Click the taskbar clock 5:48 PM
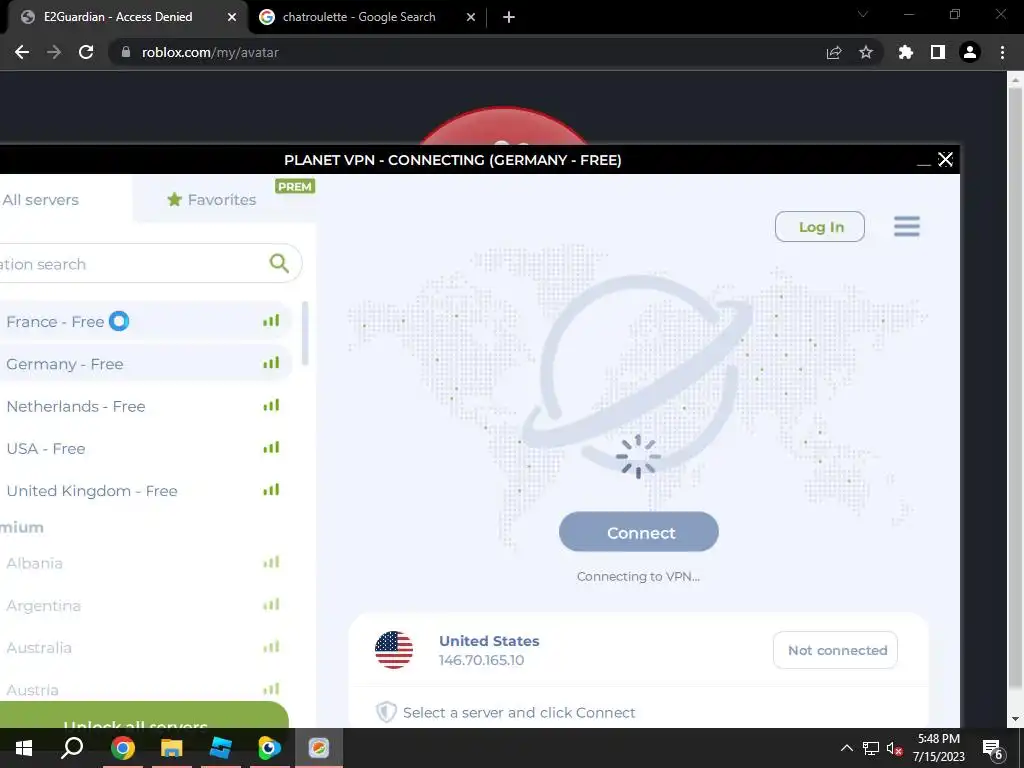The width and height of the screenshot is (1024, 768). point(938,739)
